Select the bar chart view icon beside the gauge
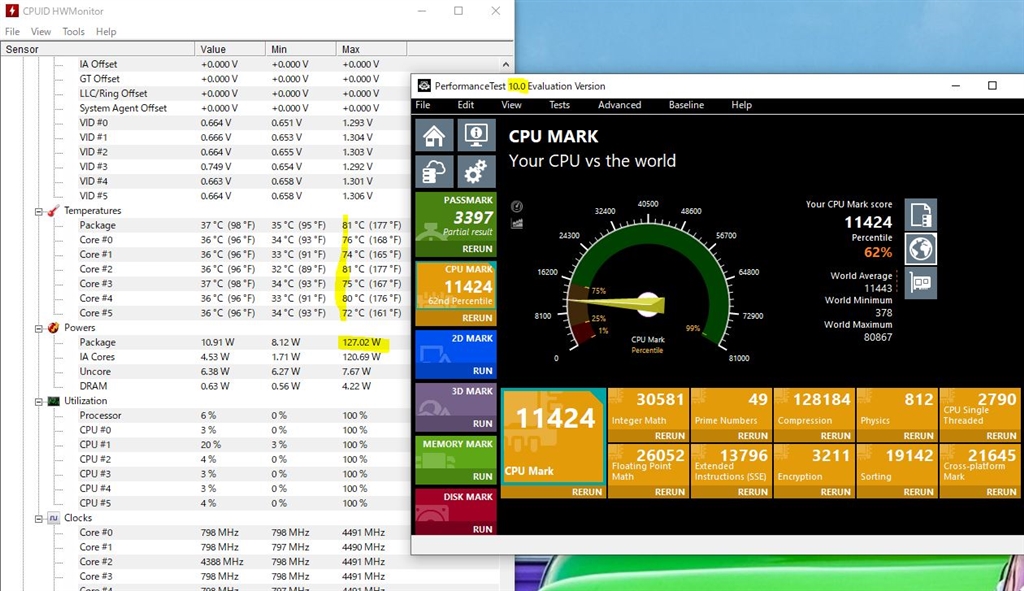This screenshot has height=591, width=1024. 517,223
